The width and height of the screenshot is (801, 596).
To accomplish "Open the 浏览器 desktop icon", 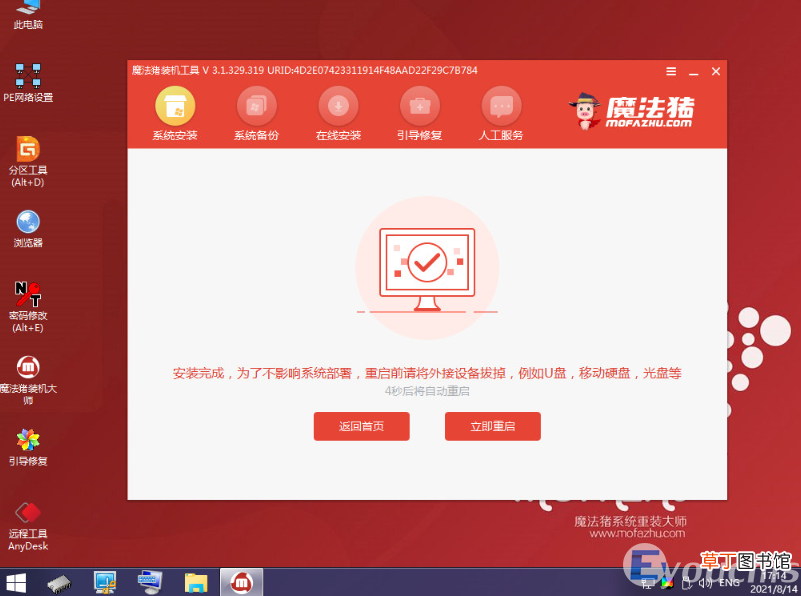I will point(28,229).
